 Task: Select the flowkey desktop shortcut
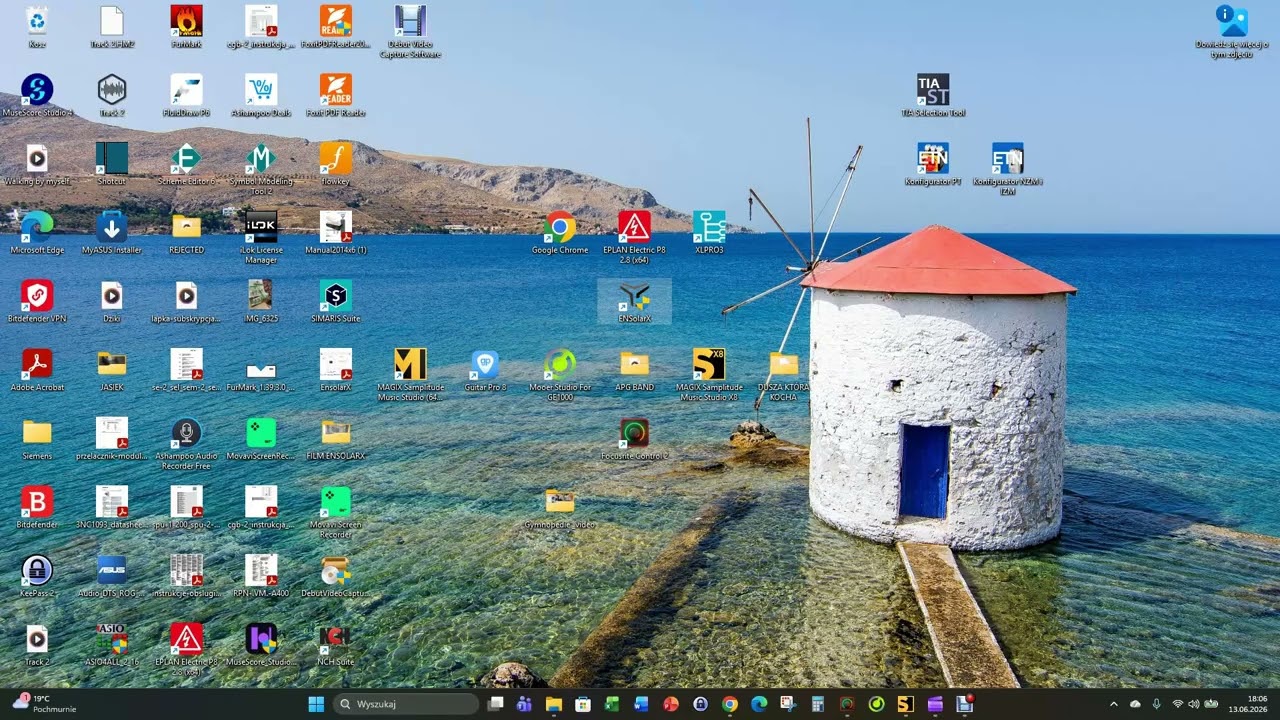(336, 164)
